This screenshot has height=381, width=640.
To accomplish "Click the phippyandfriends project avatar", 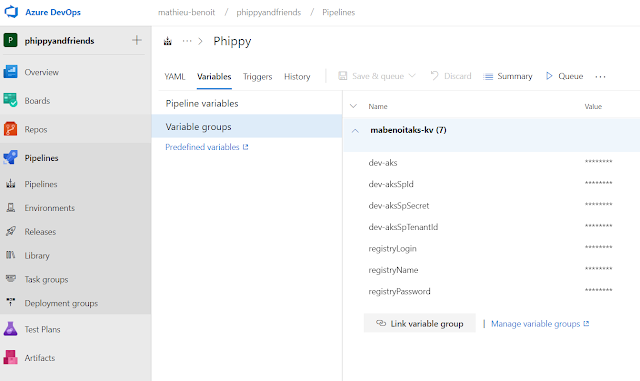I will tap(10, 40).
